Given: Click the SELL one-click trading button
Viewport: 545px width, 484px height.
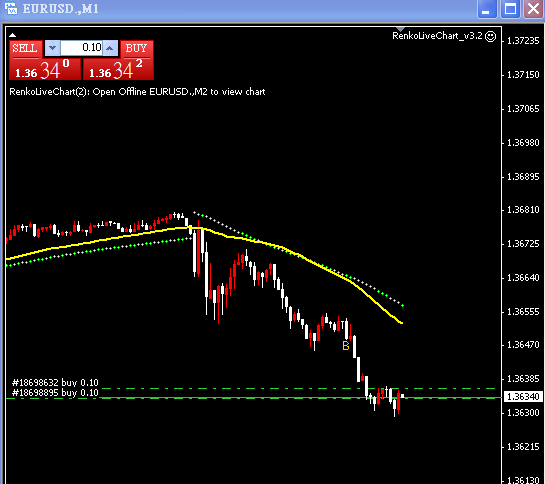Looking at the screenshot, I should click(x=26, y=48).
